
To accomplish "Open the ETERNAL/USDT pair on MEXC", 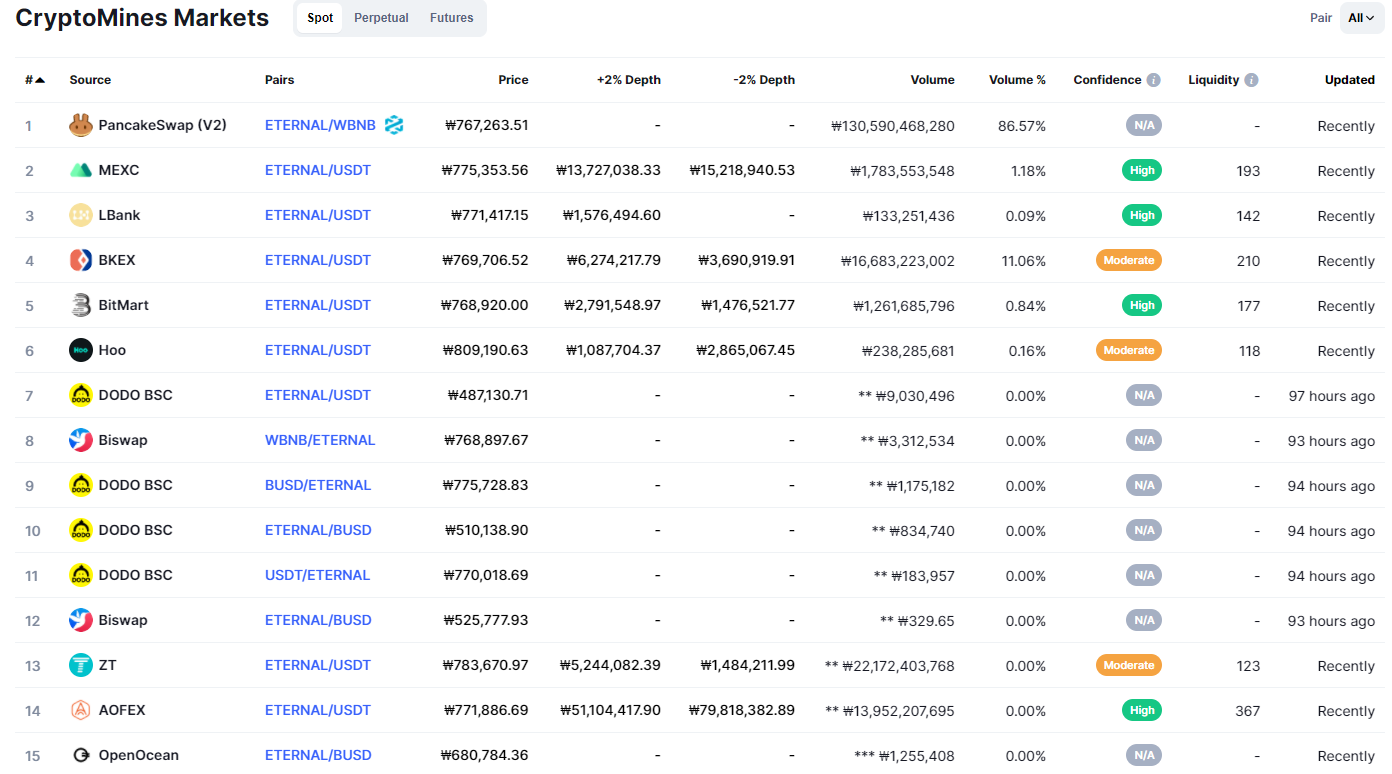I will (x=318, y=170).
